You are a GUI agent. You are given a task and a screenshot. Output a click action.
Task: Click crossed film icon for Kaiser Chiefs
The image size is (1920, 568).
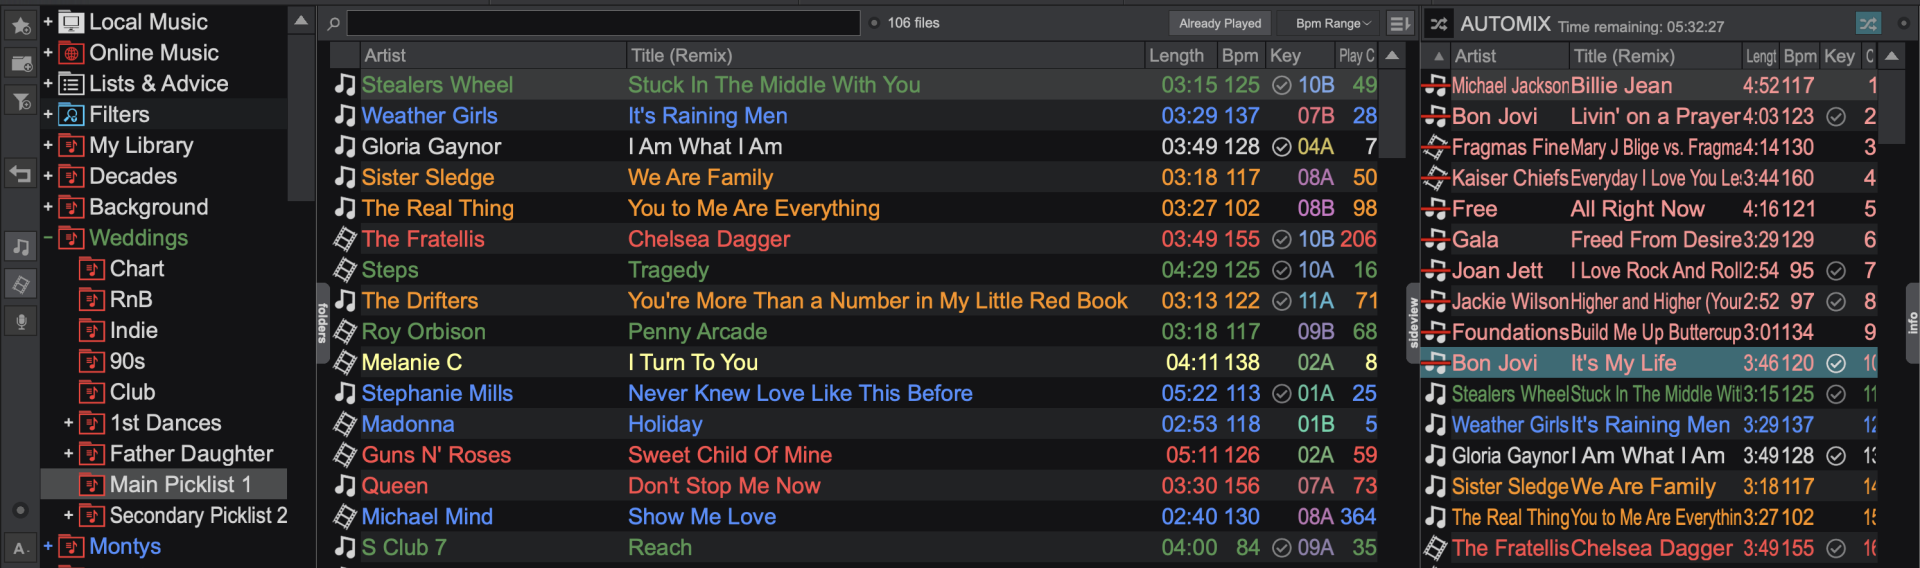click(1435, 178)
